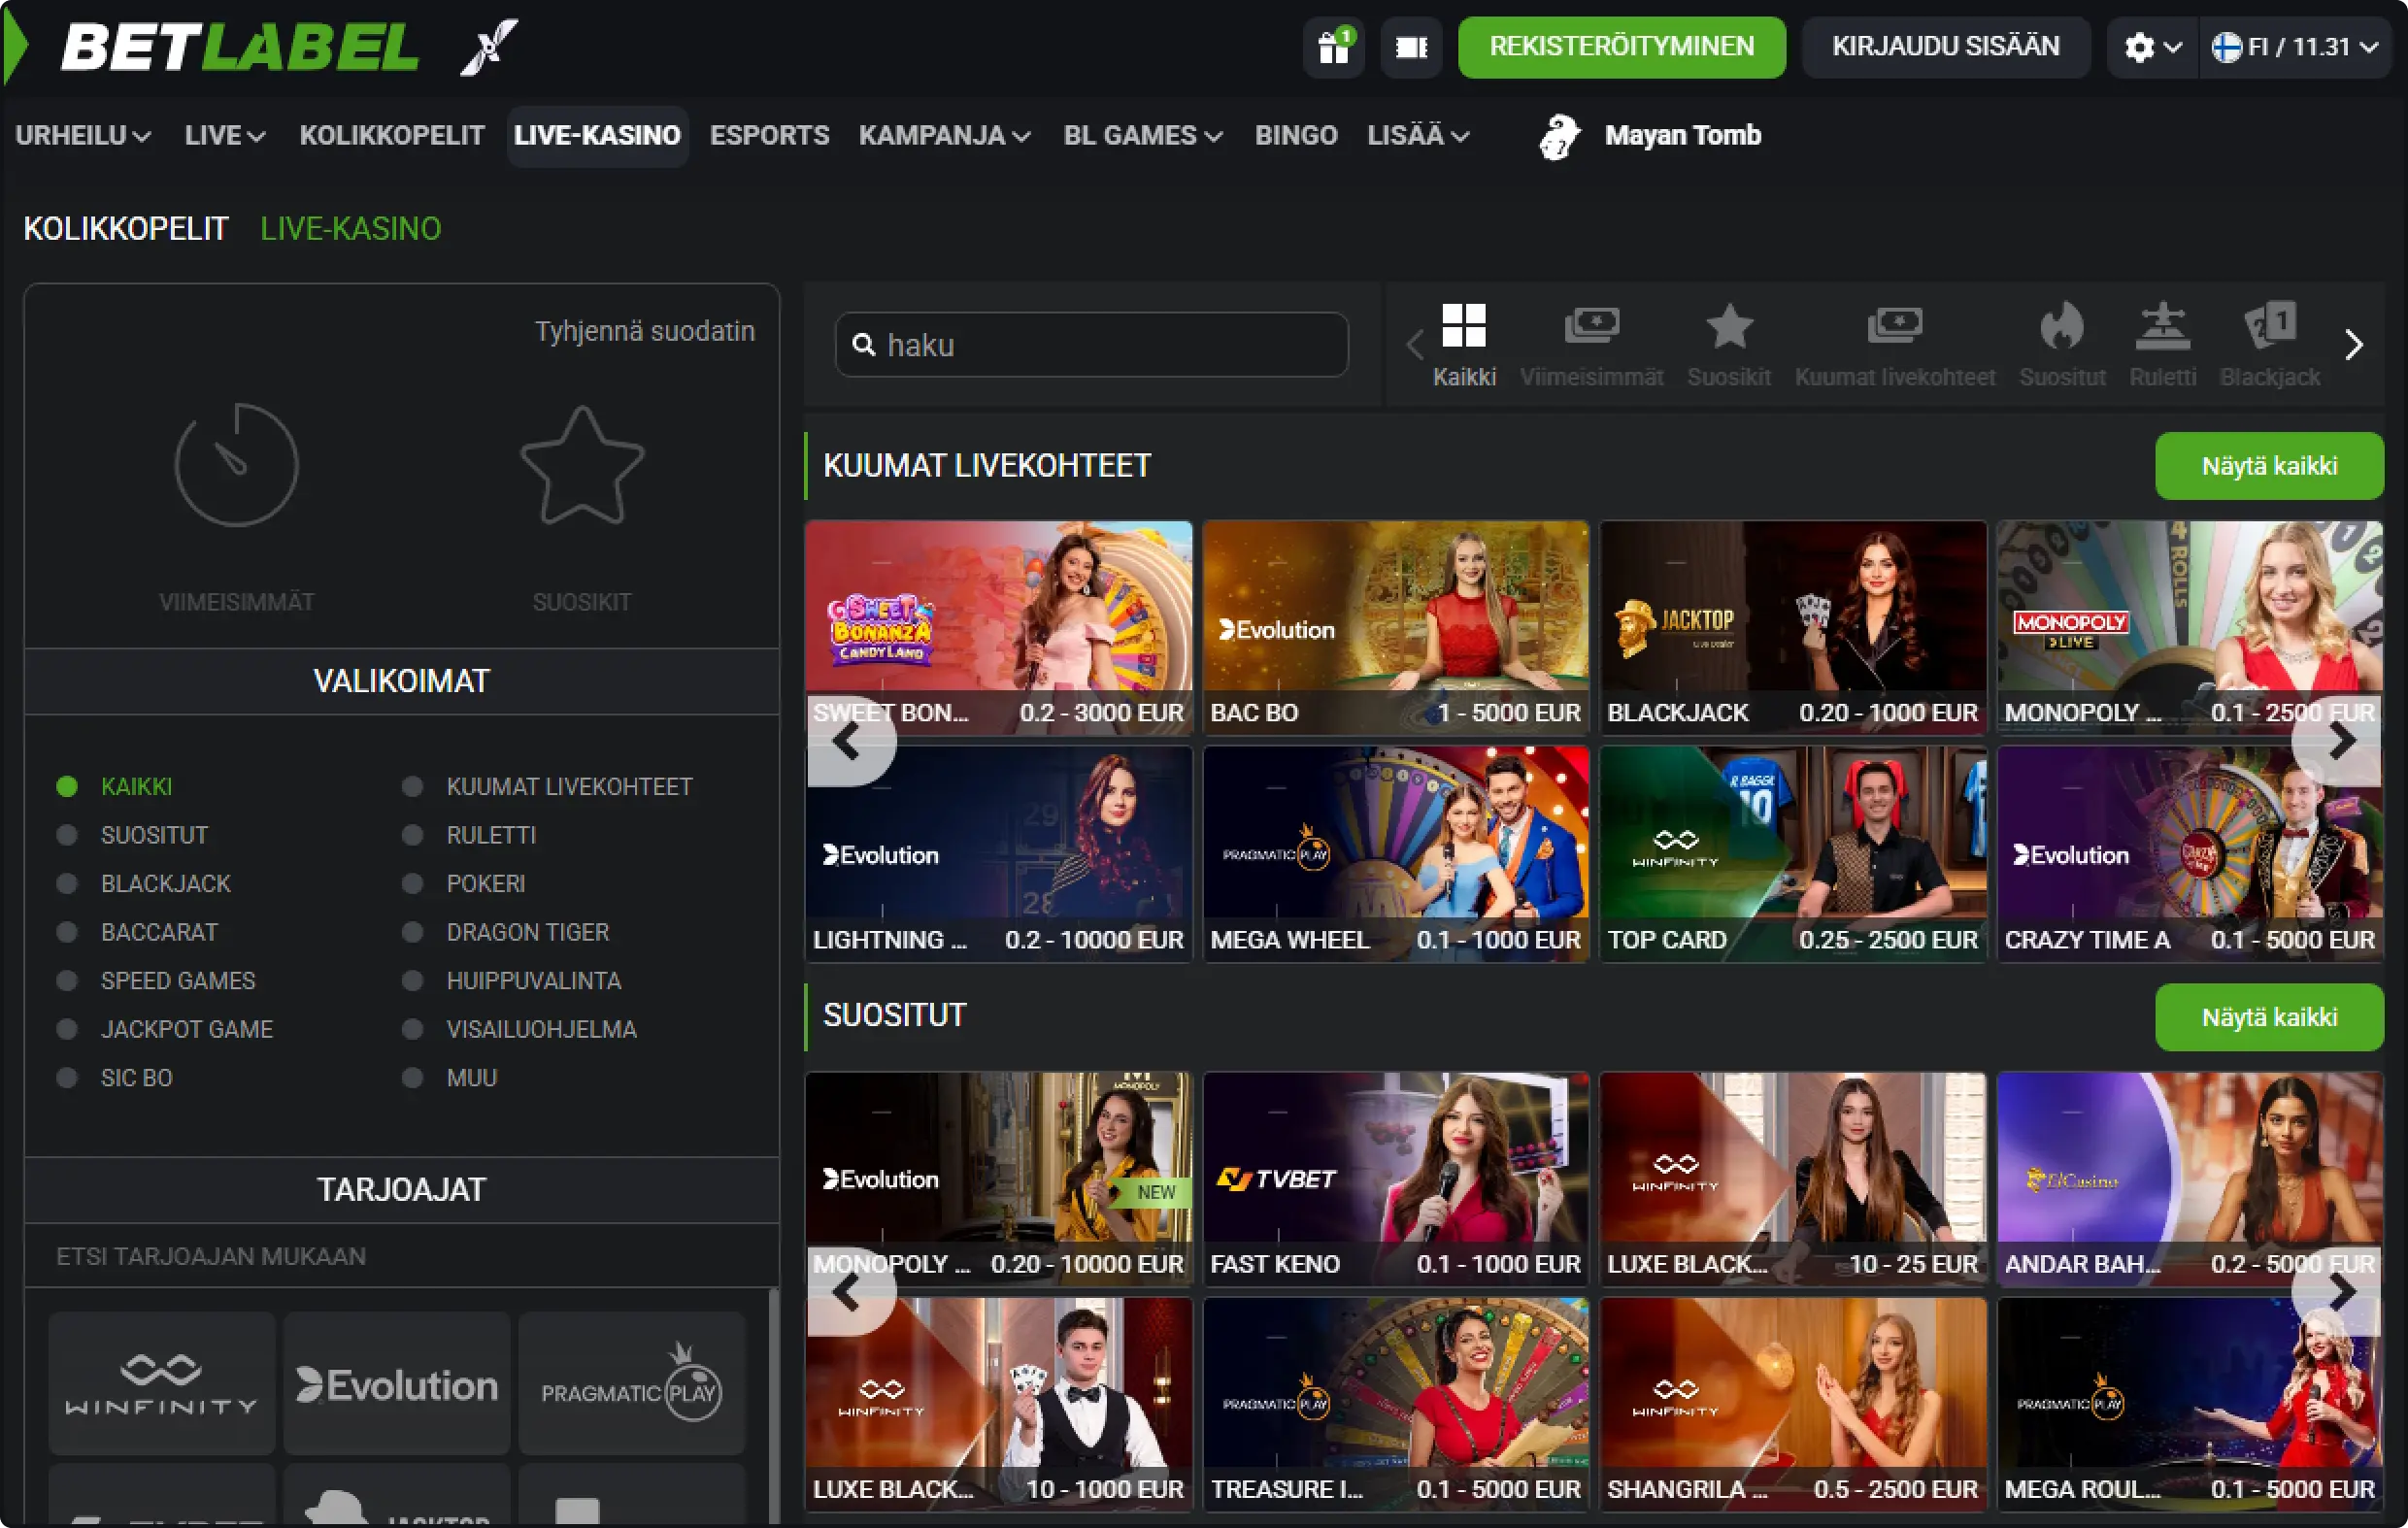The image size is (2408, 1528).
Task: Open the Kolikkopelit menu item
Action: pyautogui.click(x=392, y=135)
